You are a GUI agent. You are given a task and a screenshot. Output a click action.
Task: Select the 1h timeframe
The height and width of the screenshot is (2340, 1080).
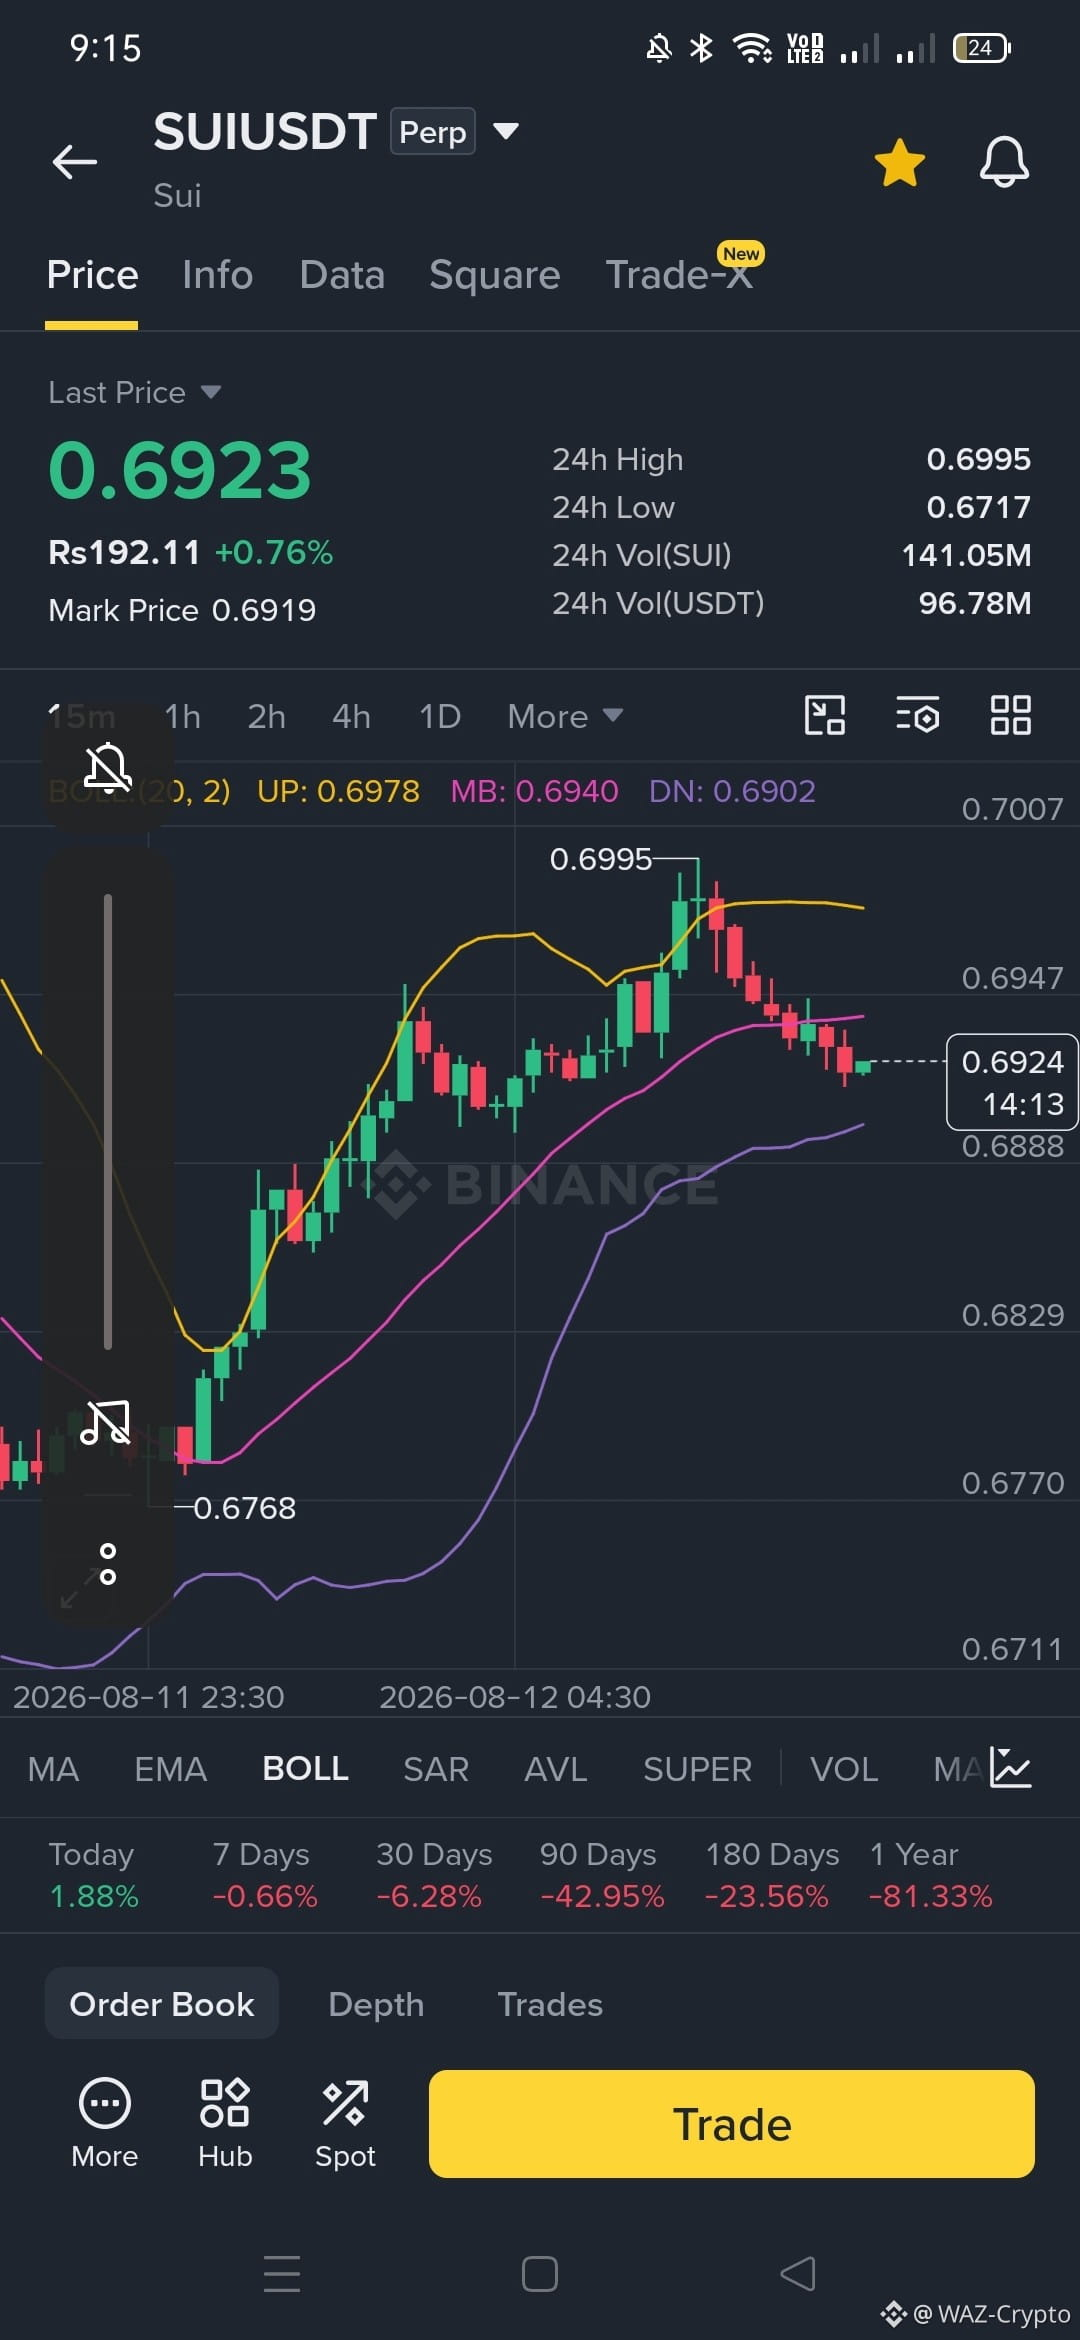click(x=183, y=716)
